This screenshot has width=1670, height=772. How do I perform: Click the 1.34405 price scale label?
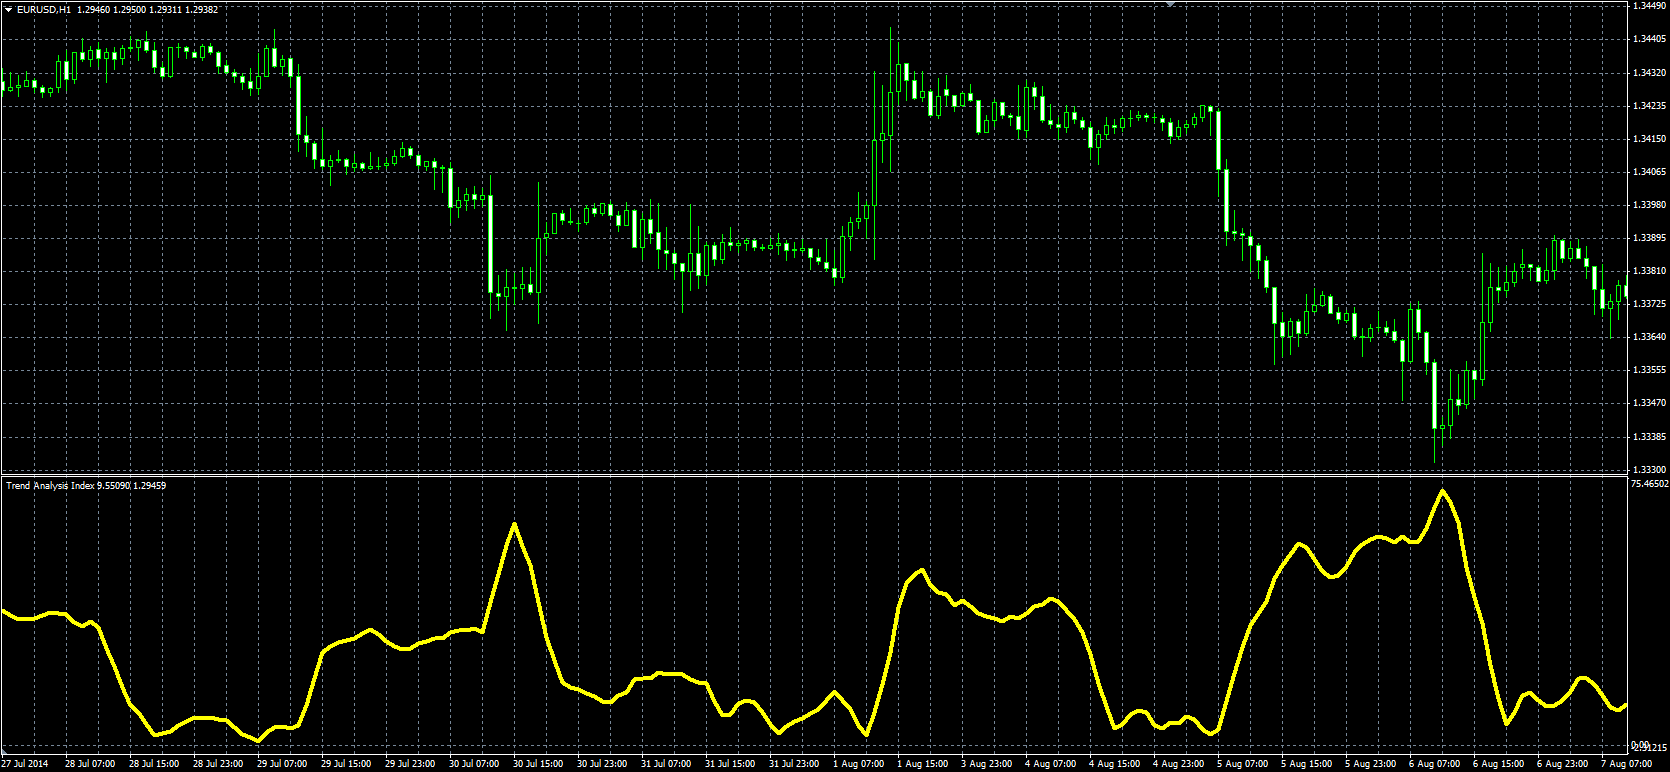point(1648,39)
